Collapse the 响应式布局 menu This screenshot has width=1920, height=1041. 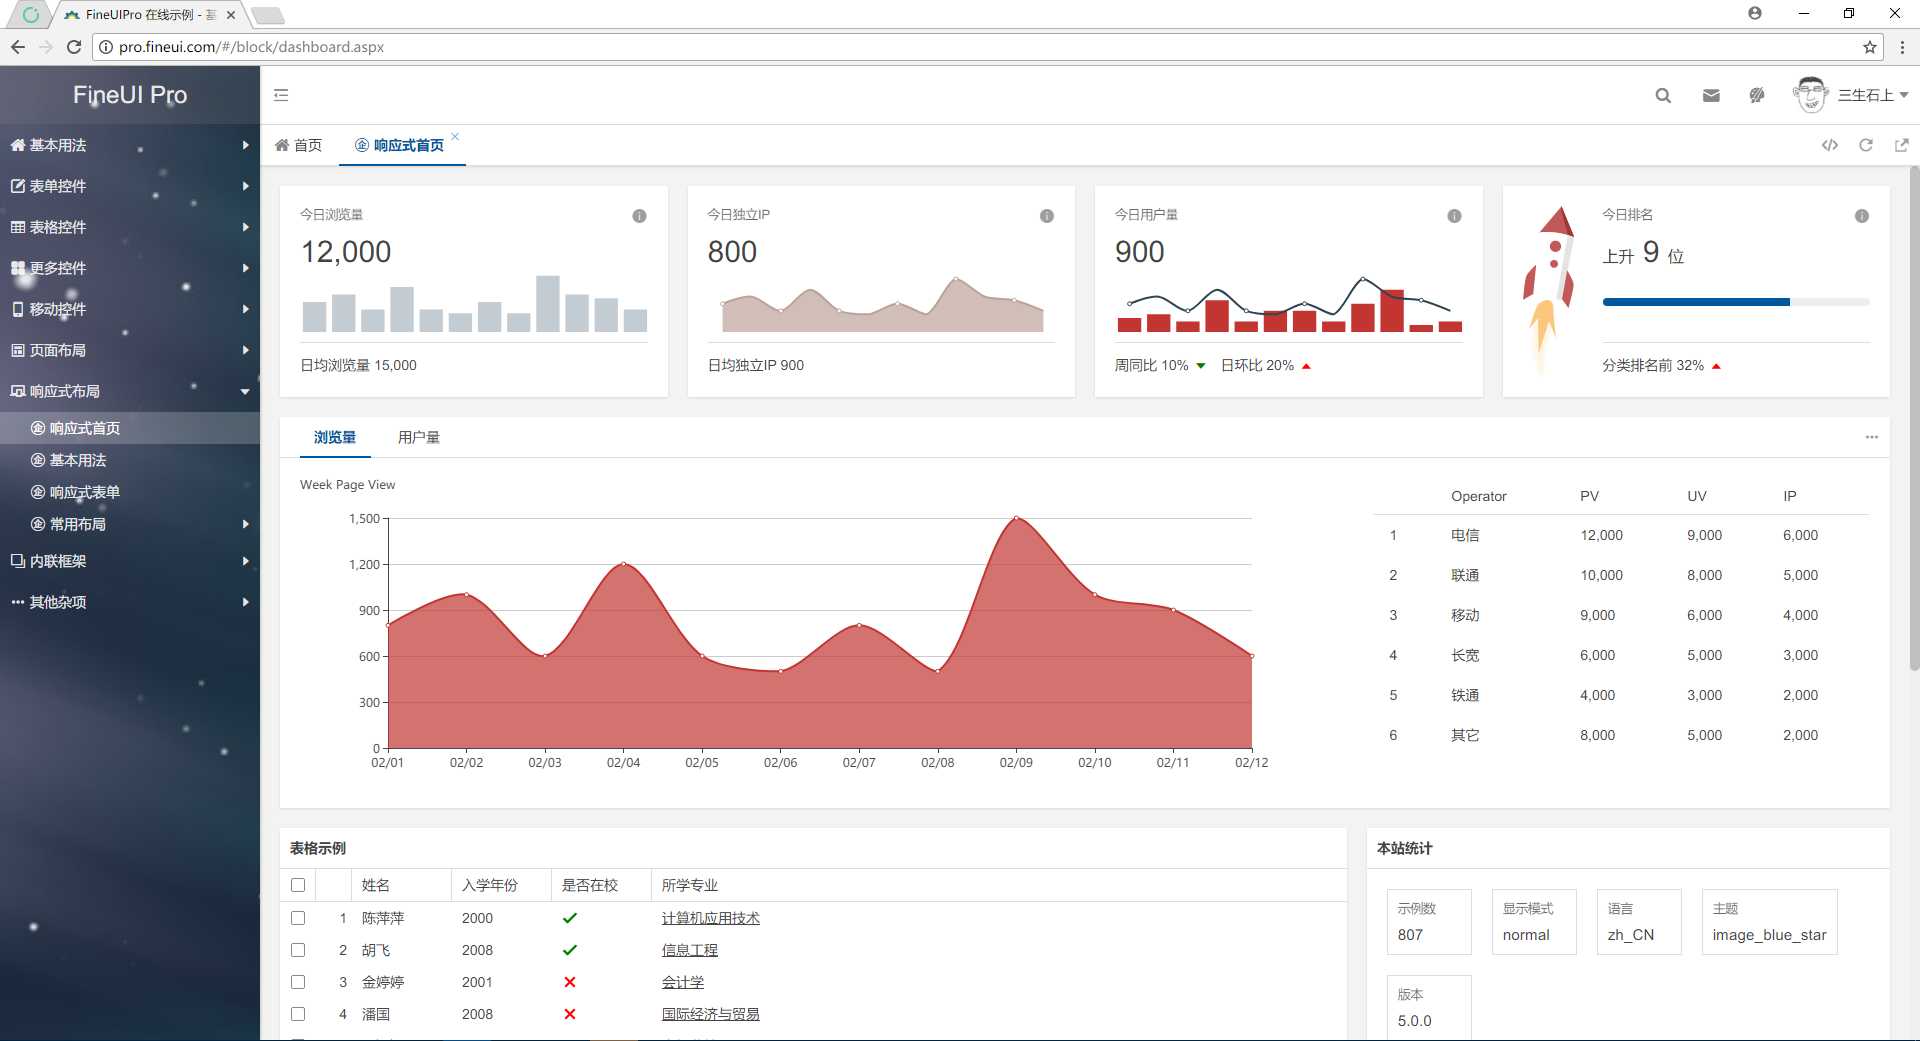coord(130,391)
